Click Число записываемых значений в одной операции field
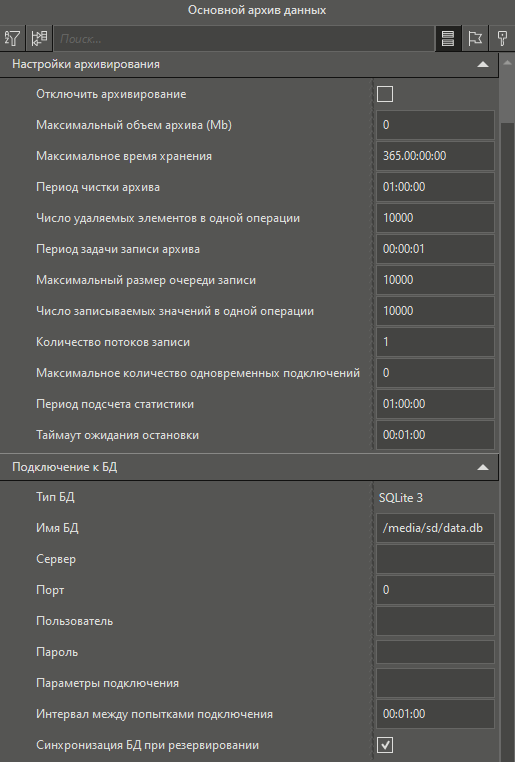This screenshot has width=515, height=762. tap(435, 311)
